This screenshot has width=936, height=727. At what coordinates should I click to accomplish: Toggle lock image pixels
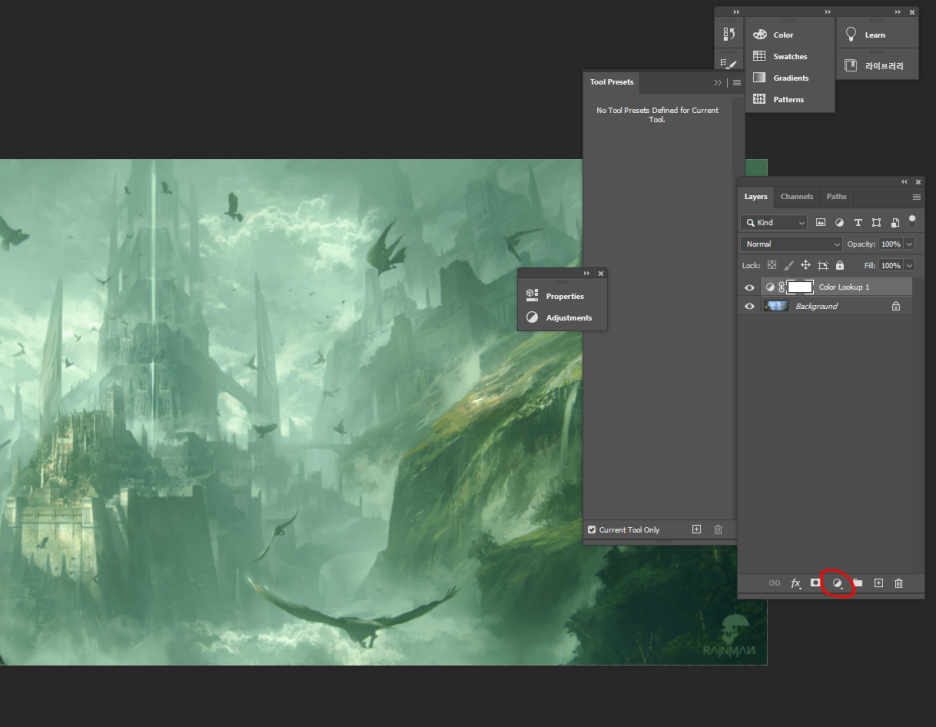click(x=789, y=265)
